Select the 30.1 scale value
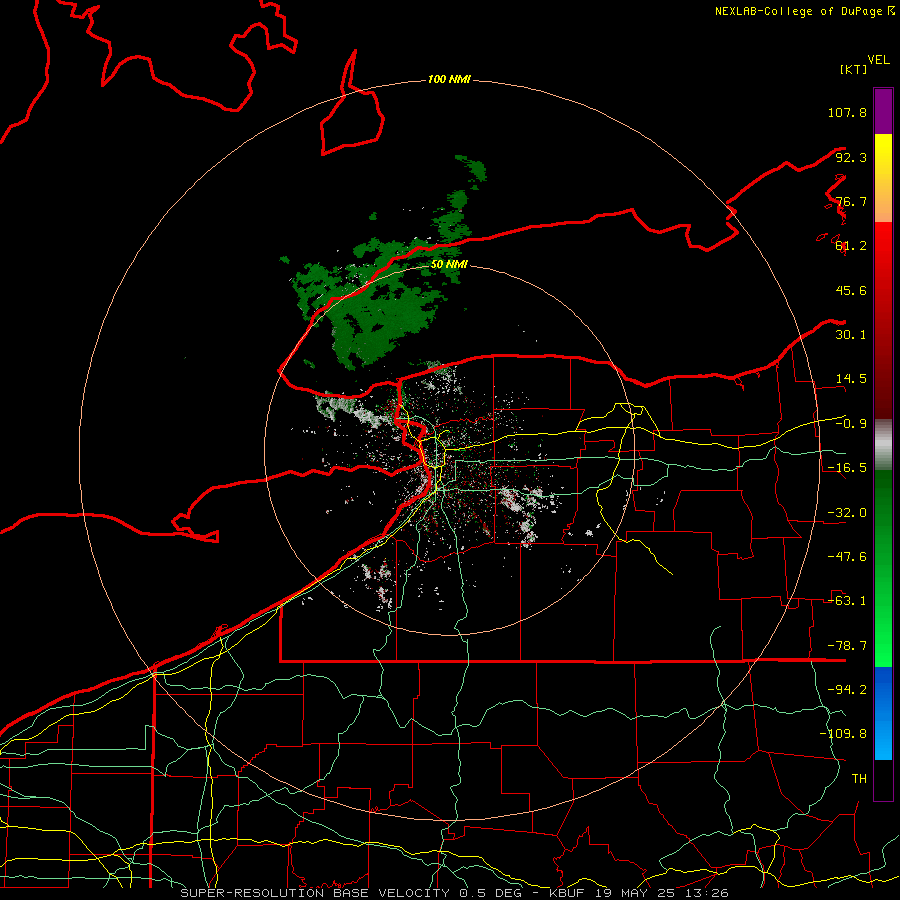900x900 pixels. click(851, 335)
